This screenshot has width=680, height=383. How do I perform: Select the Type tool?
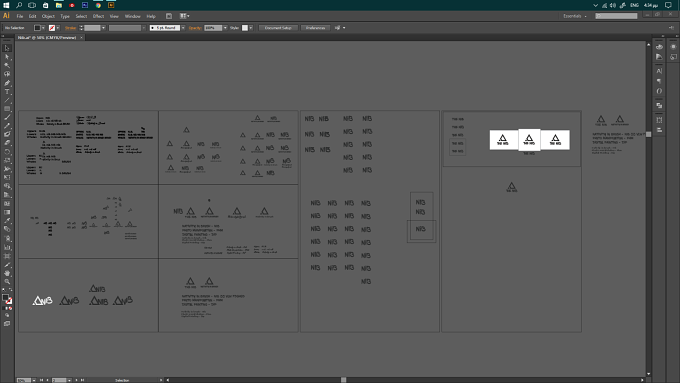7,92
